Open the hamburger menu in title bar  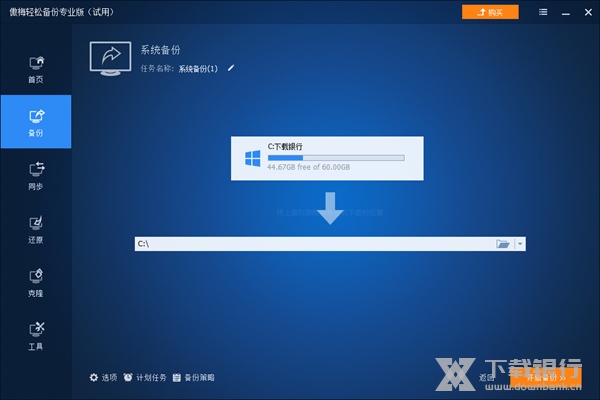click(543, 12)
